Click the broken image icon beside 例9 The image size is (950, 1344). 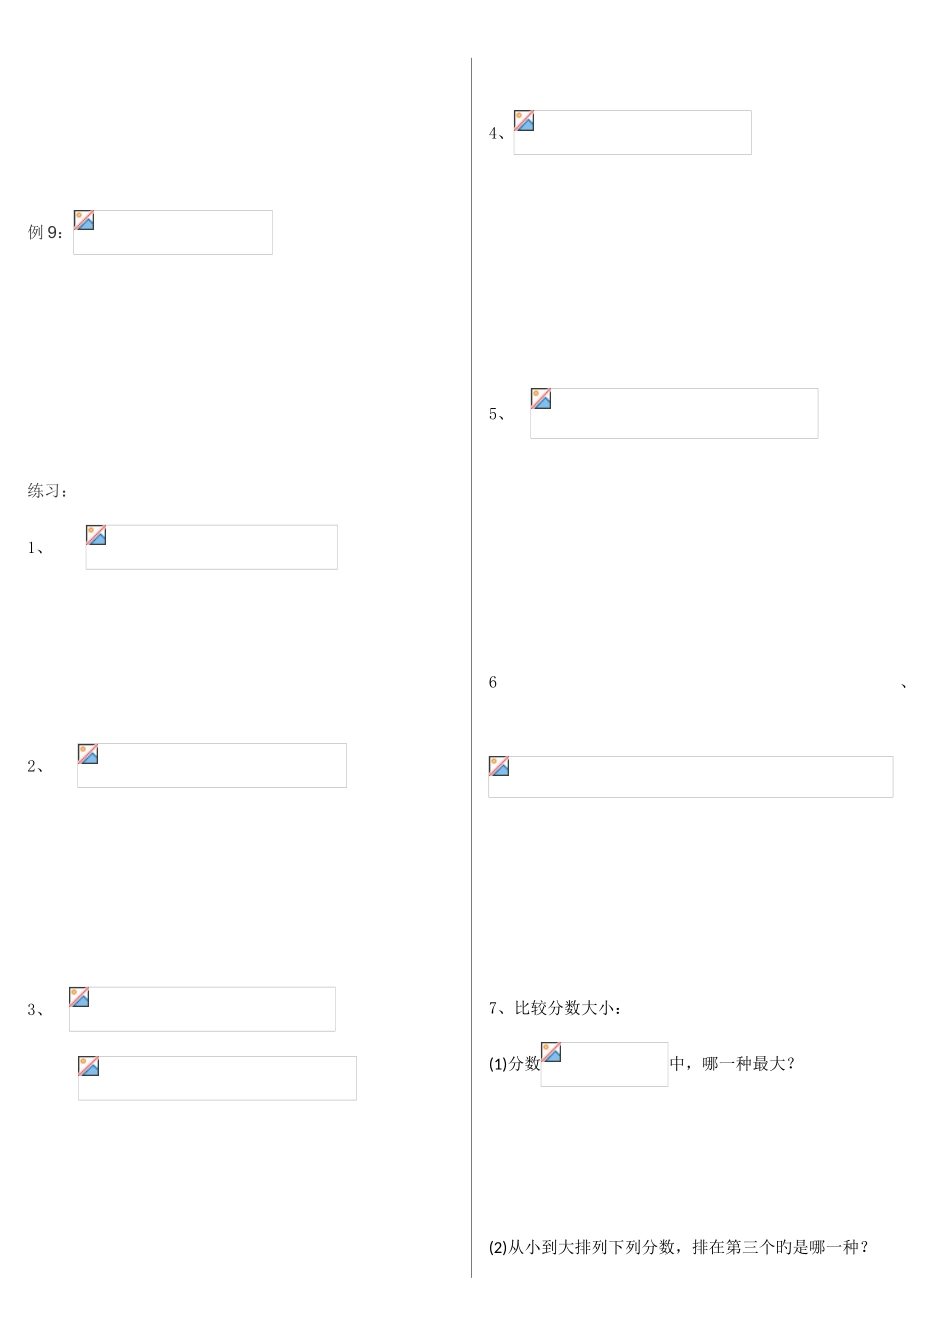(x=85, y=221)
